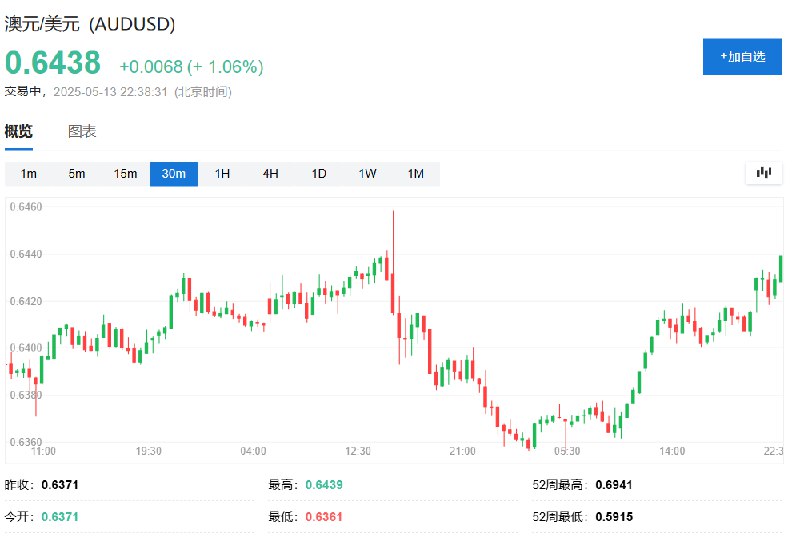Add AUDUSD to watchlist with +加自选
800x542 pixels.
pyautogui.click(x=742, y=57)
